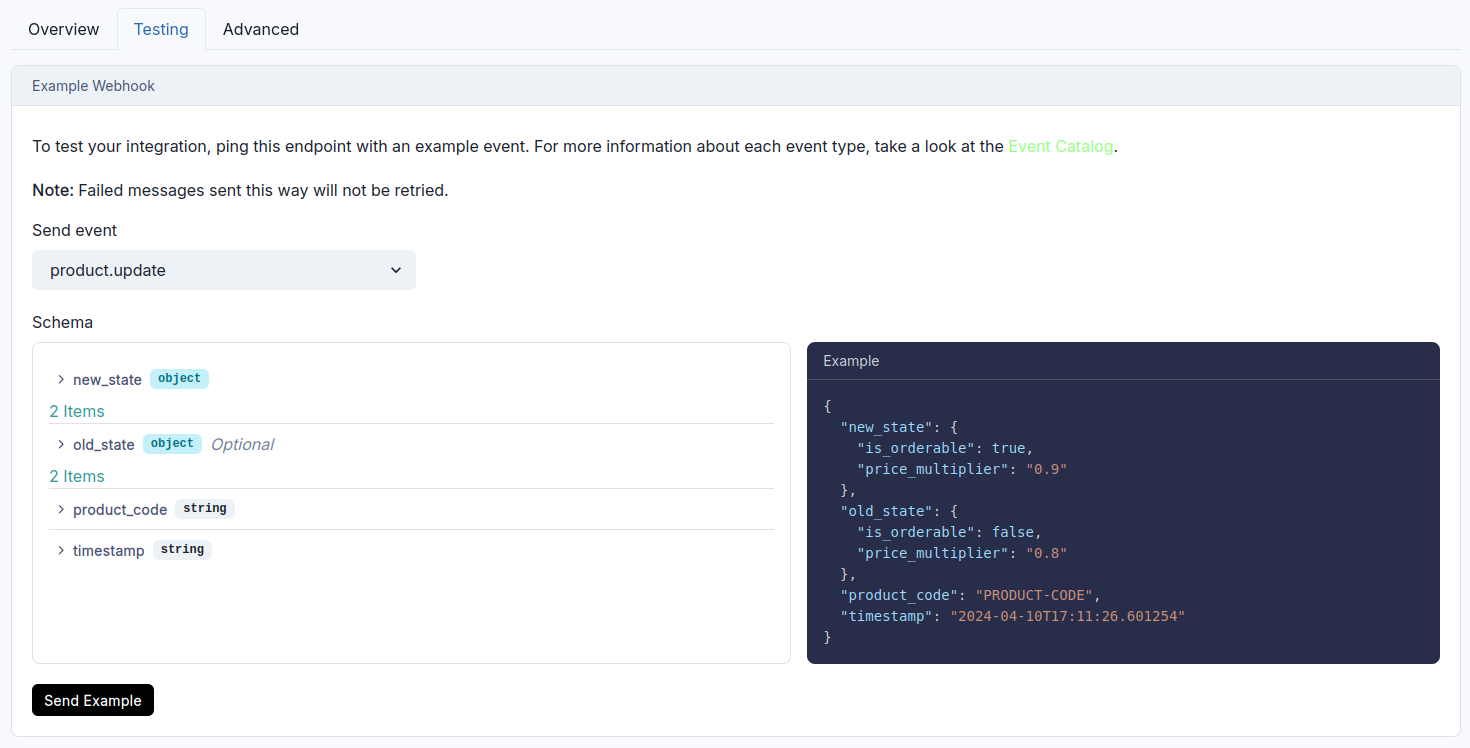1470x748 pixels.
Task: Click the new_state field name
Action: (107, 380)
